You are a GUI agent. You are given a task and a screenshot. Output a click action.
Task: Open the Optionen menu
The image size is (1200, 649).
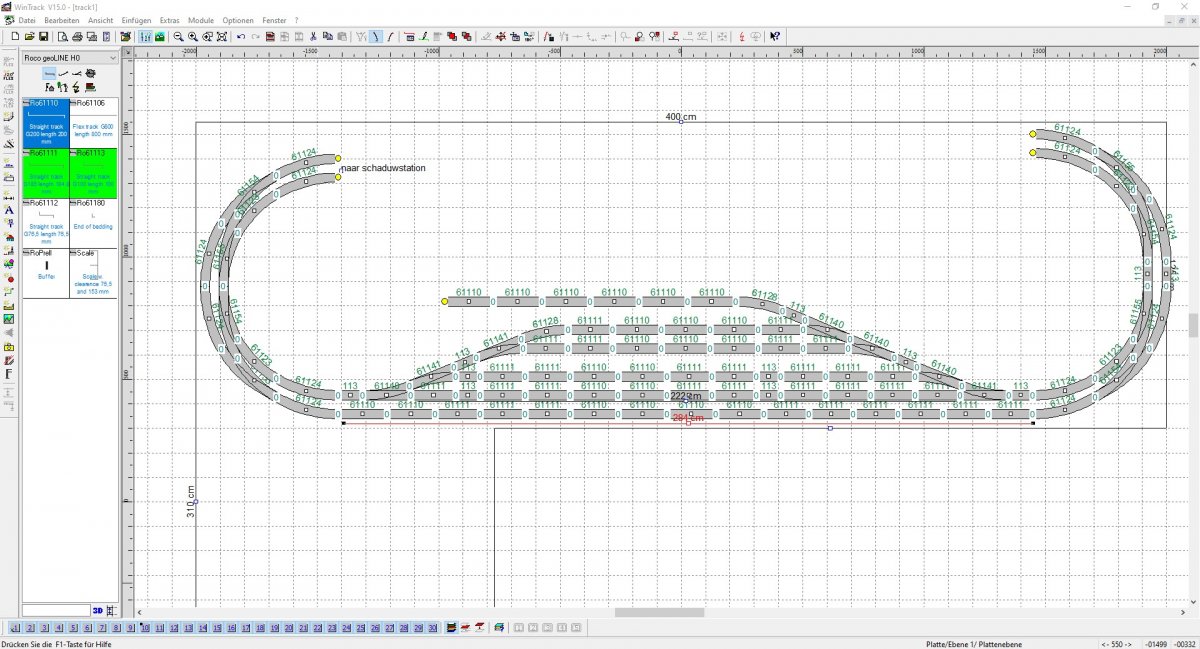pyautogui.click(x=238, y=20)
